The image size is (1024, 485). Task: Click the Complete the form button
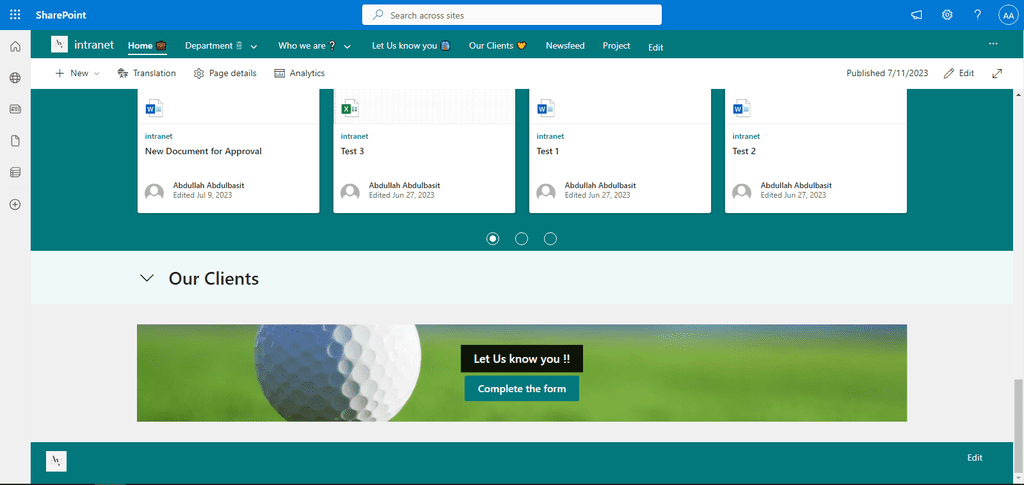pos(522,388)
